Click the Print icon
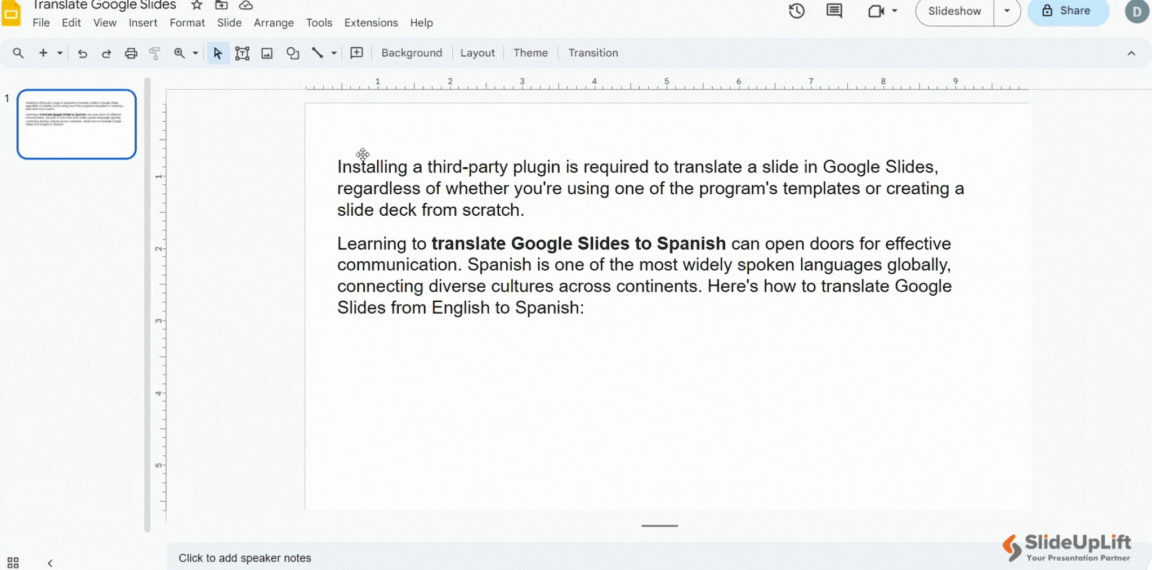 pos(131,53)
